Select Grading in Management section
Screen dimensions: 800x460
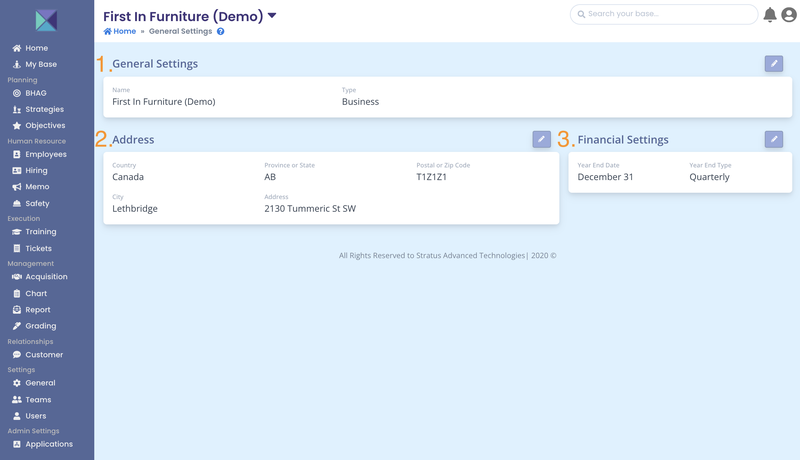pyautogui.click(x=40, y=326)
